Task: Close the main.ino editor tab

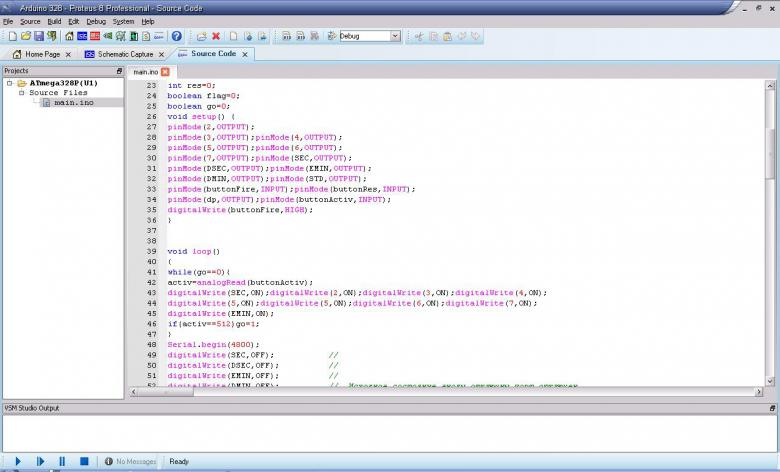Action: pyautogui.click(x=165, y=72)
